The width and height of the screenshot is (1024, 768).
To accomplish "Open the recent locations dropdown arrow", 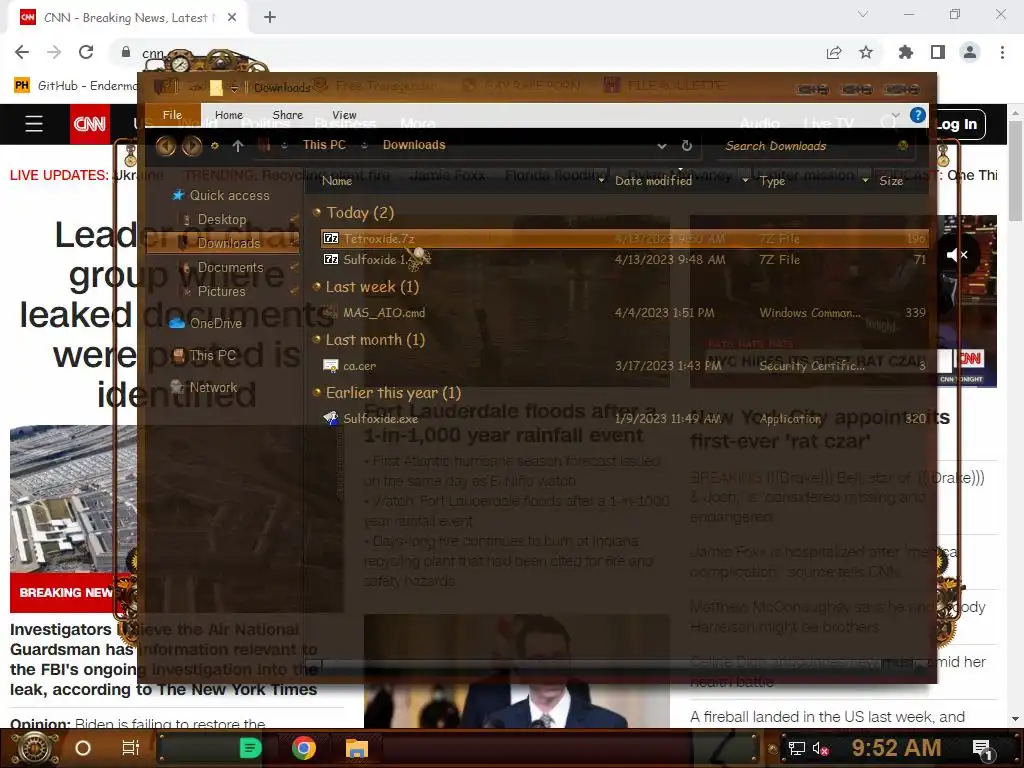I will (x=214, y=146).
